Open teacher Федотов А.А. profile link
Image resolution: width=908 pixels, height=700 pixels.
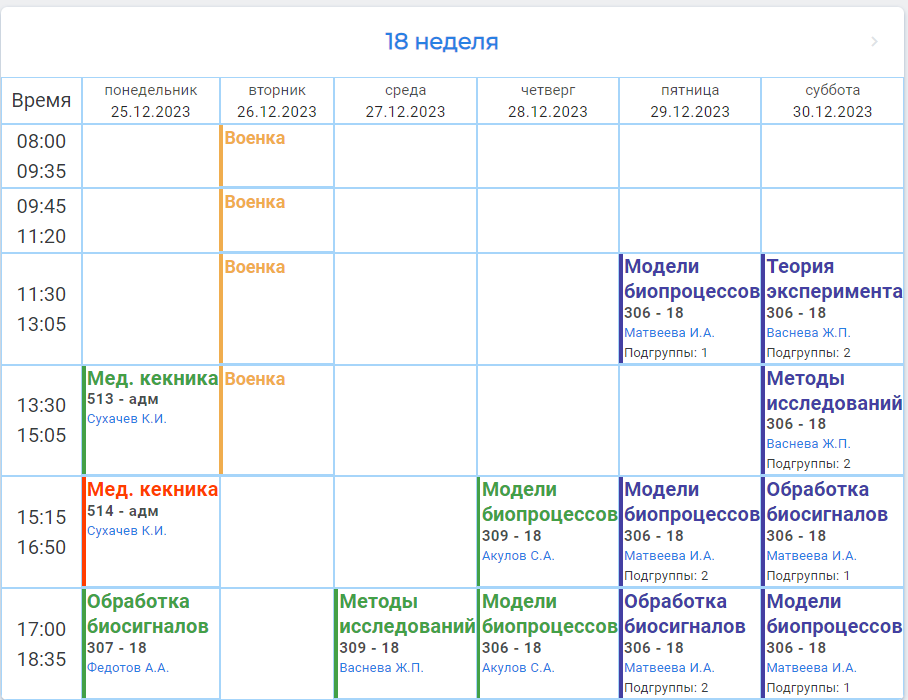click(128, 668)
